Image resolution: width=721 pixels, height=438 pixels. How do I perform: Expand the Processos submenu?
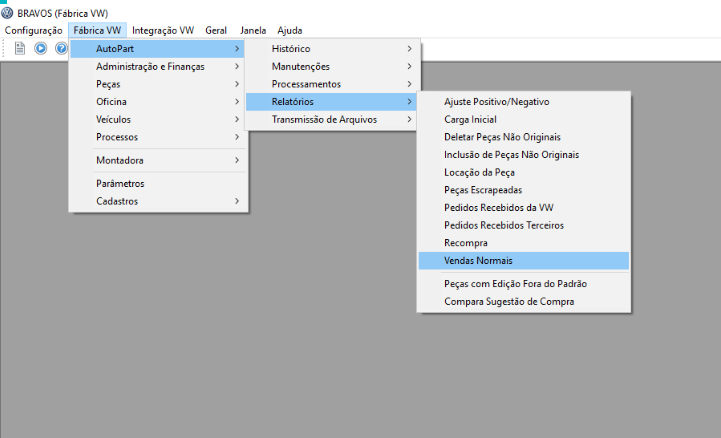click(x=158, y=137)
